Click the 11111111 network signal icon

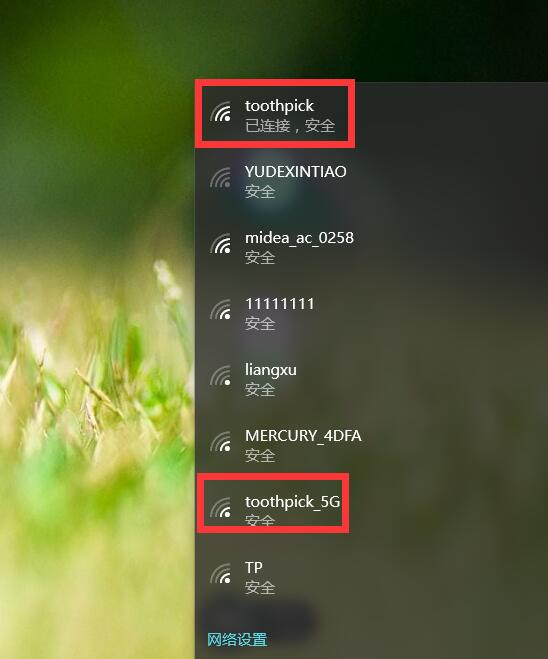221,310
